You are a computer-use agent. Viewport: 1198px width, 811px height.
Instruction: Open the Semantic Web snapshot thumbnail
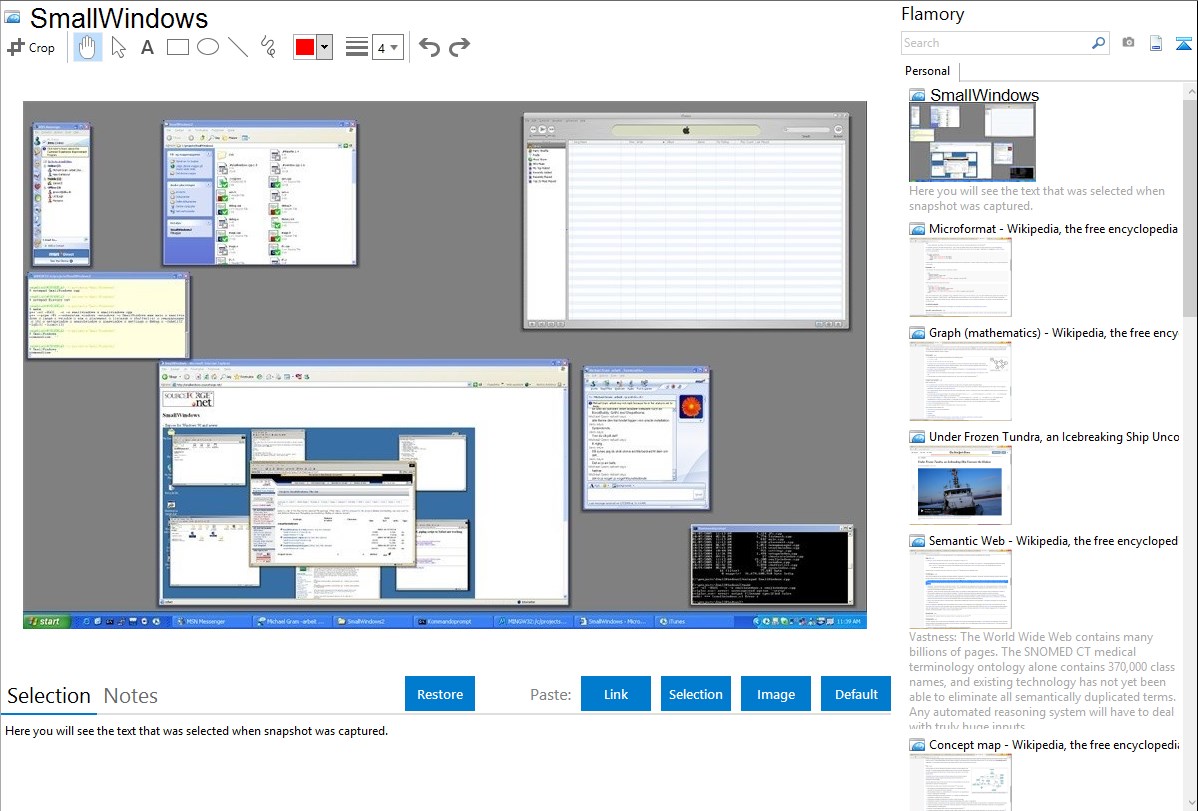(960, 589)
